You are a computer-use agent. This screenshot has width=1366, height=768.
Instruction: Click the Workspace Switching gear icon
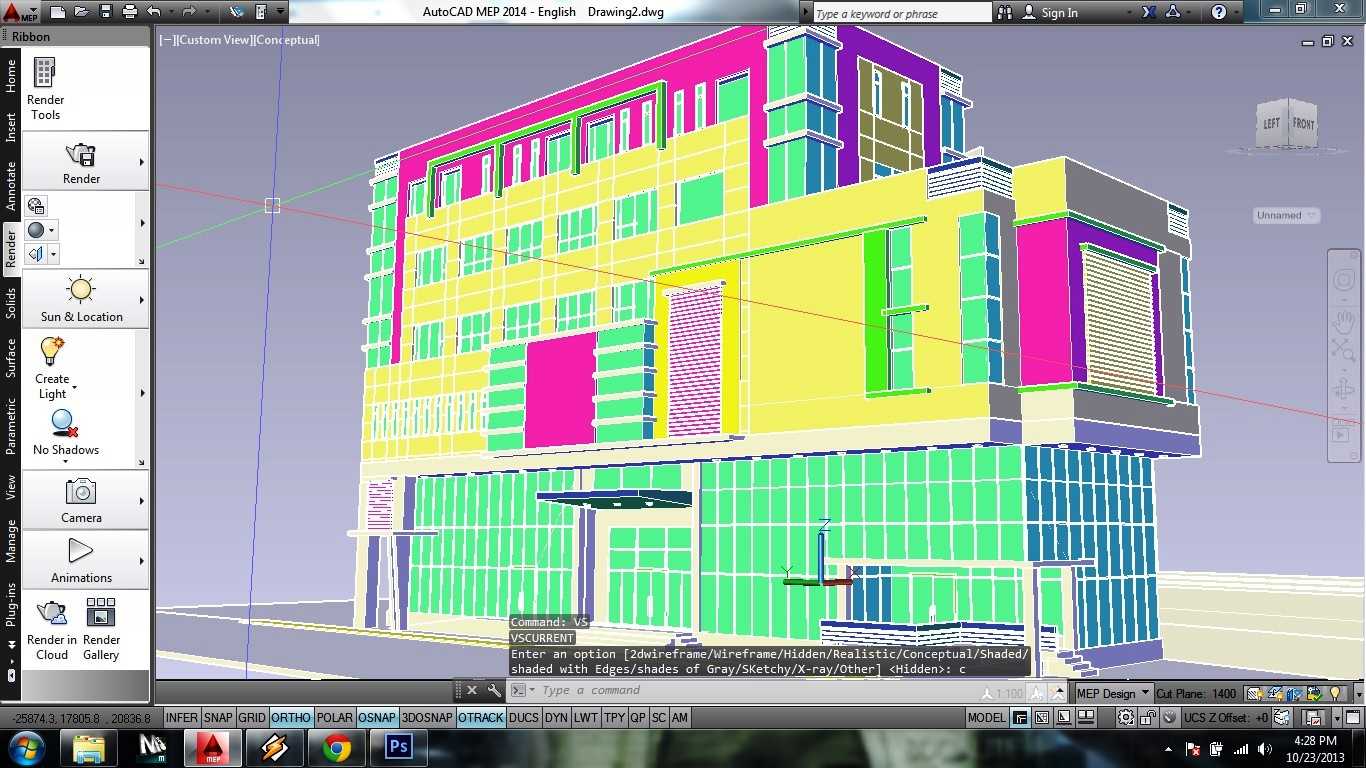[x=1127, y=718]
